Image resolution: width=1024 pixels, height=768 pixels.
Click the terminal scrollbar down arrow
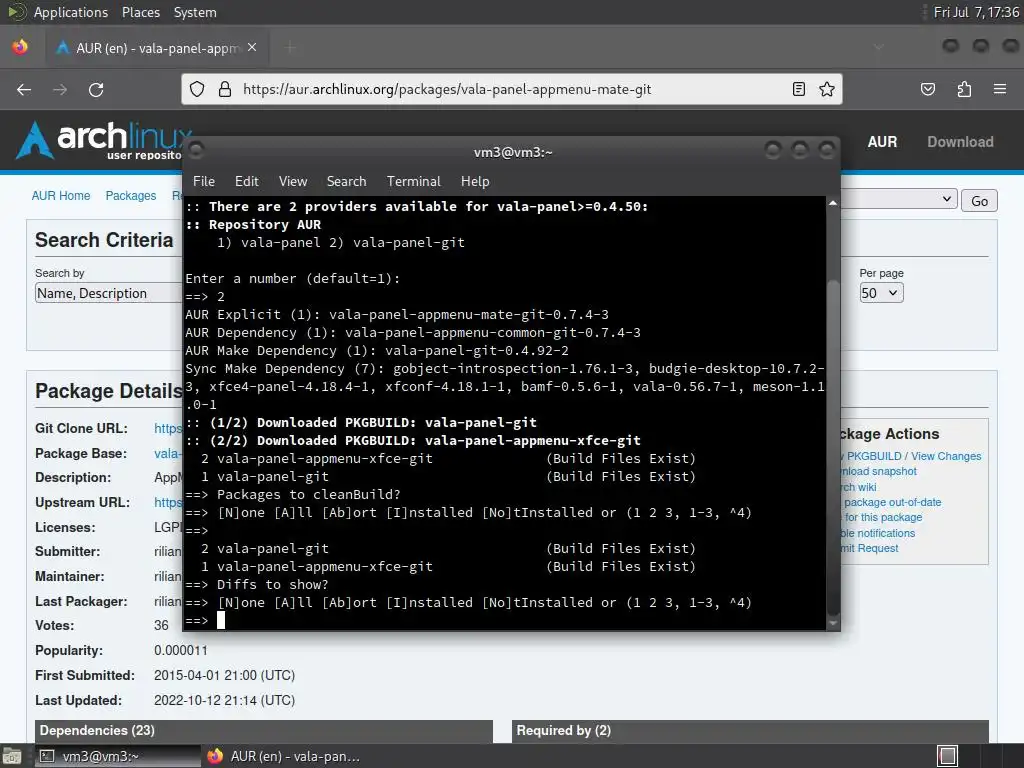pyautogui.click(x=833, y=624)
